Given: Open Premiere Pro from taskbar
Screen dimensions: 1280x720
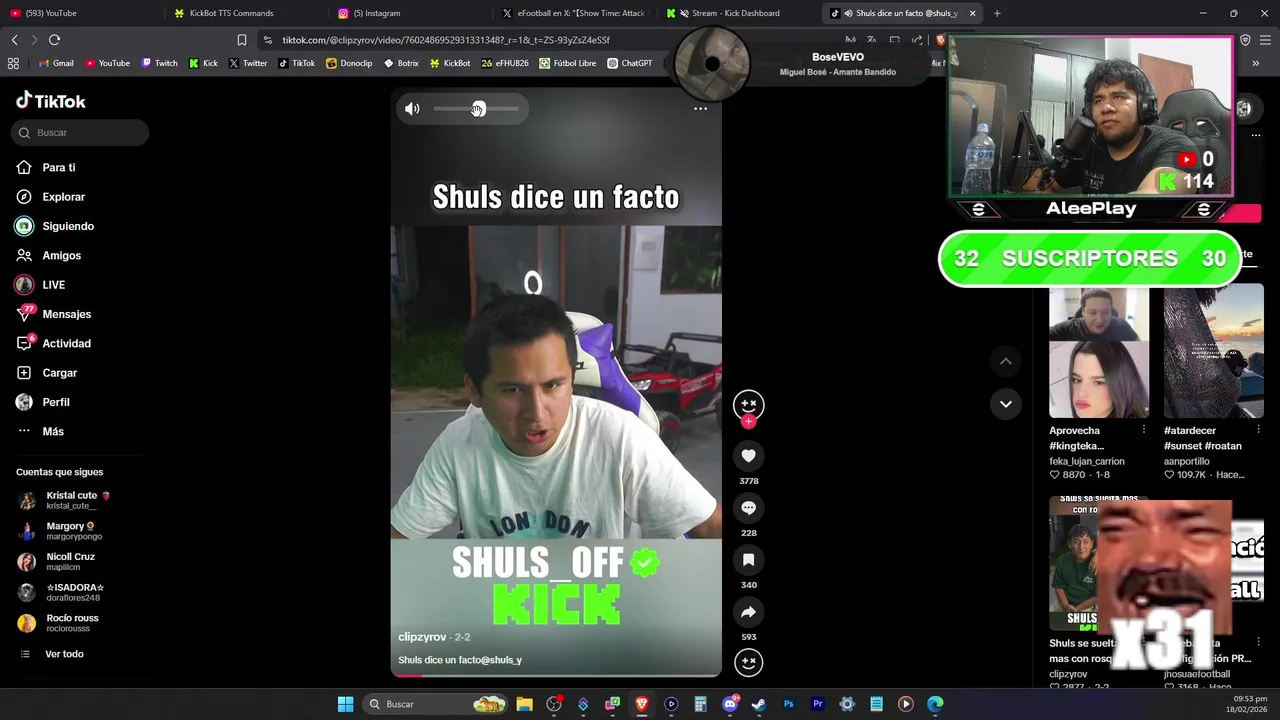Looking at the screenshot, I should click(817, 704).
